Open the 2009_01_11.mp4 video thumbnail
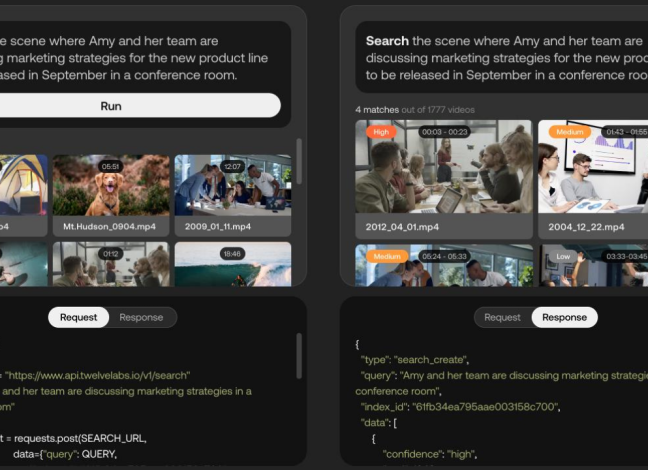The height and width of the screenshot is (470, 648). (x=233, y=185)
